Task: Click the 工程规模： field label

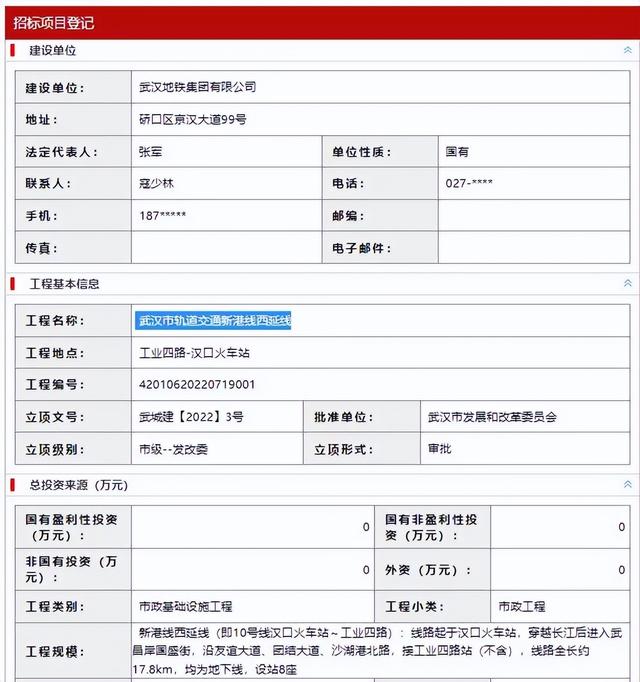Action: pyautogui.click(x=55, y=652)
